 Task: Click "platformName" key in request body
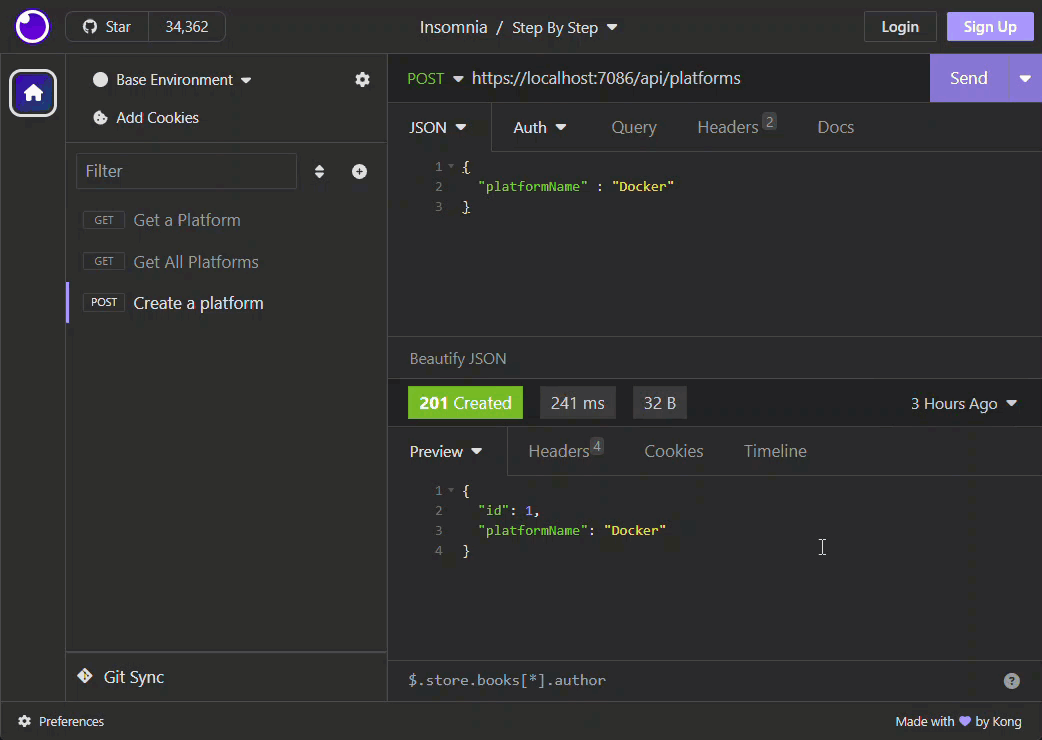tap(533, 187)
